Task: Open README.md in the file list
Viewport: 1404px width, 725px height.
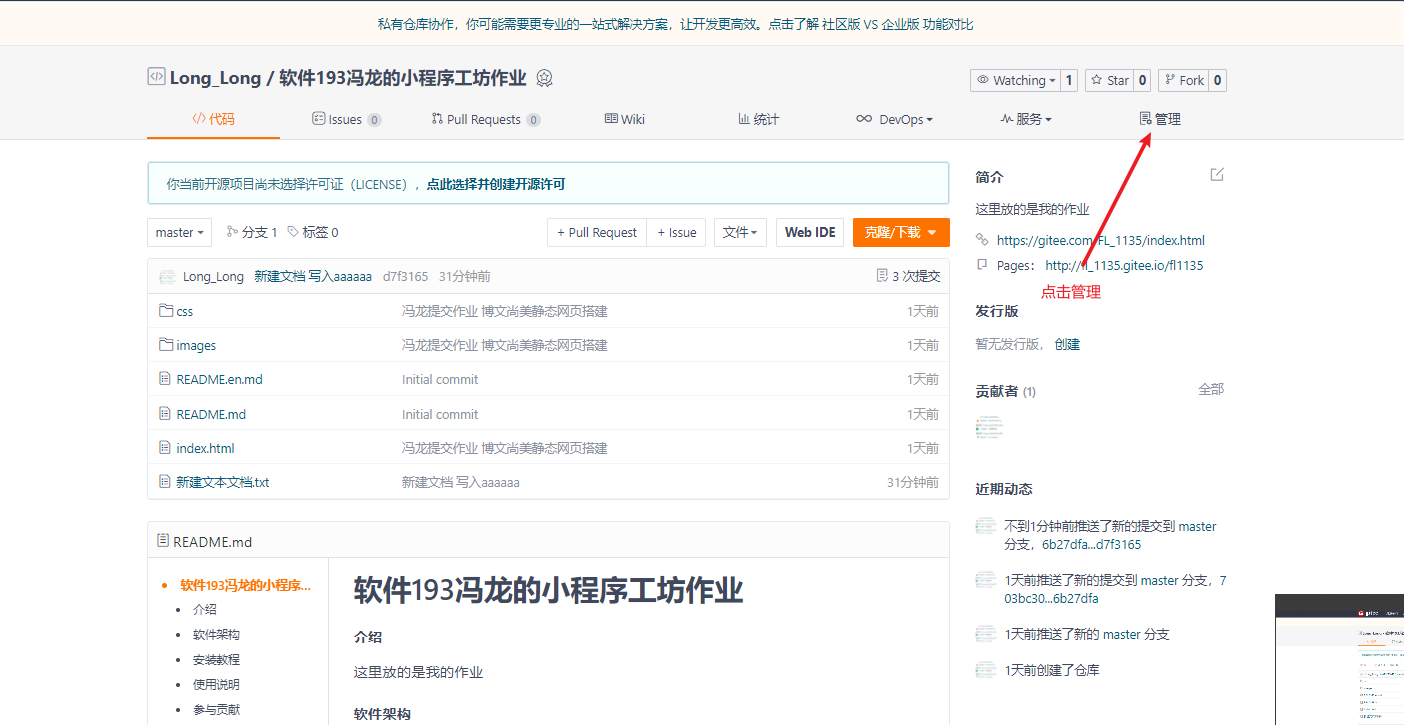Action: (x=211, y=414)
